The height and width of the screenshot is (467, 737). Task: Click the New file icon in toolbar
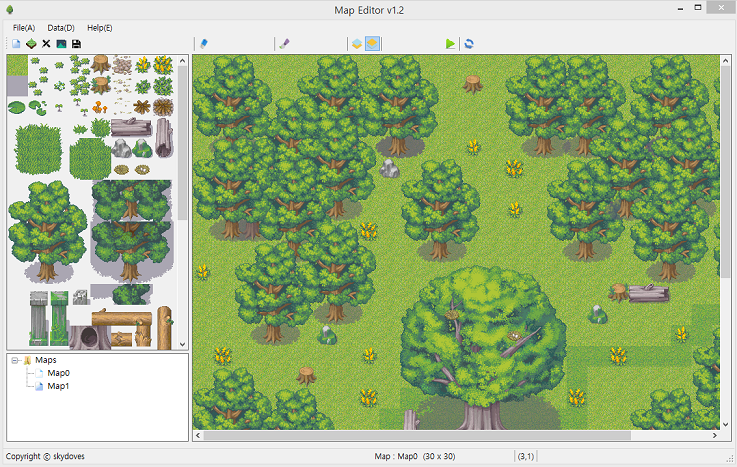click(16, 44)
